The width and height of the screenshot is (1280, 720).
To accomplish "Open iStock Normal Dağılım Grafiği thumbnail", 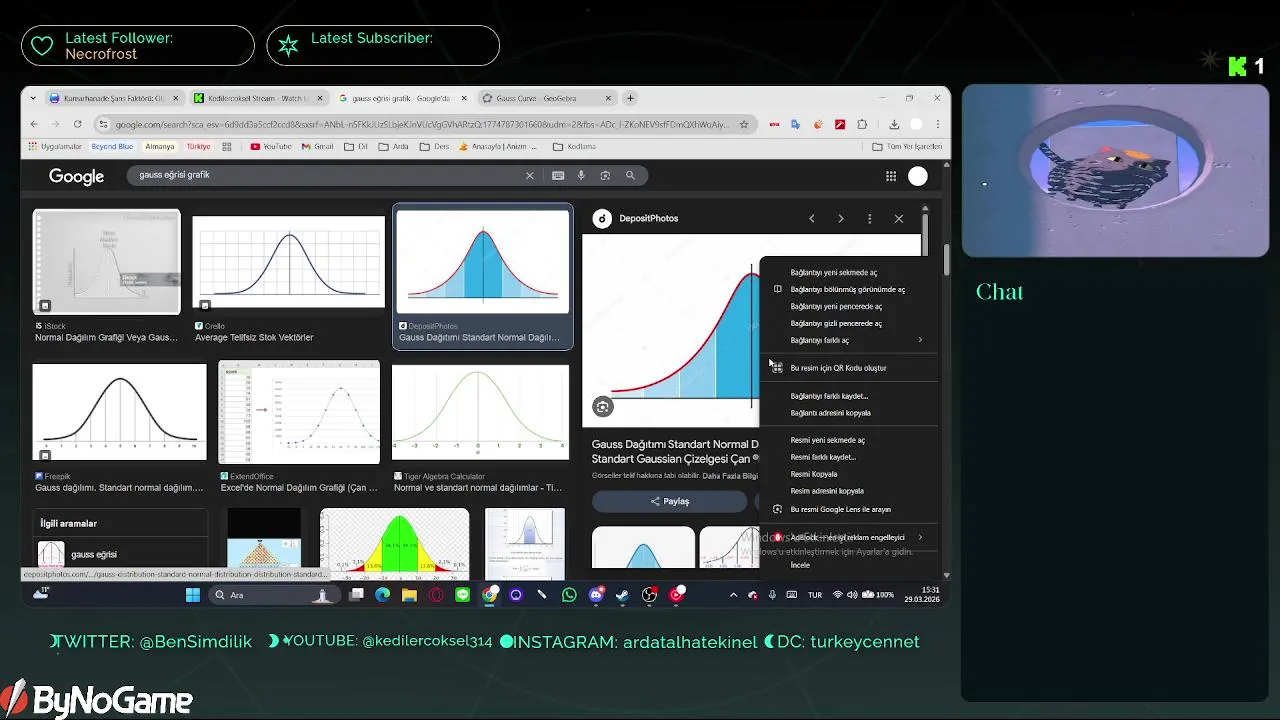I will (107, 262).
